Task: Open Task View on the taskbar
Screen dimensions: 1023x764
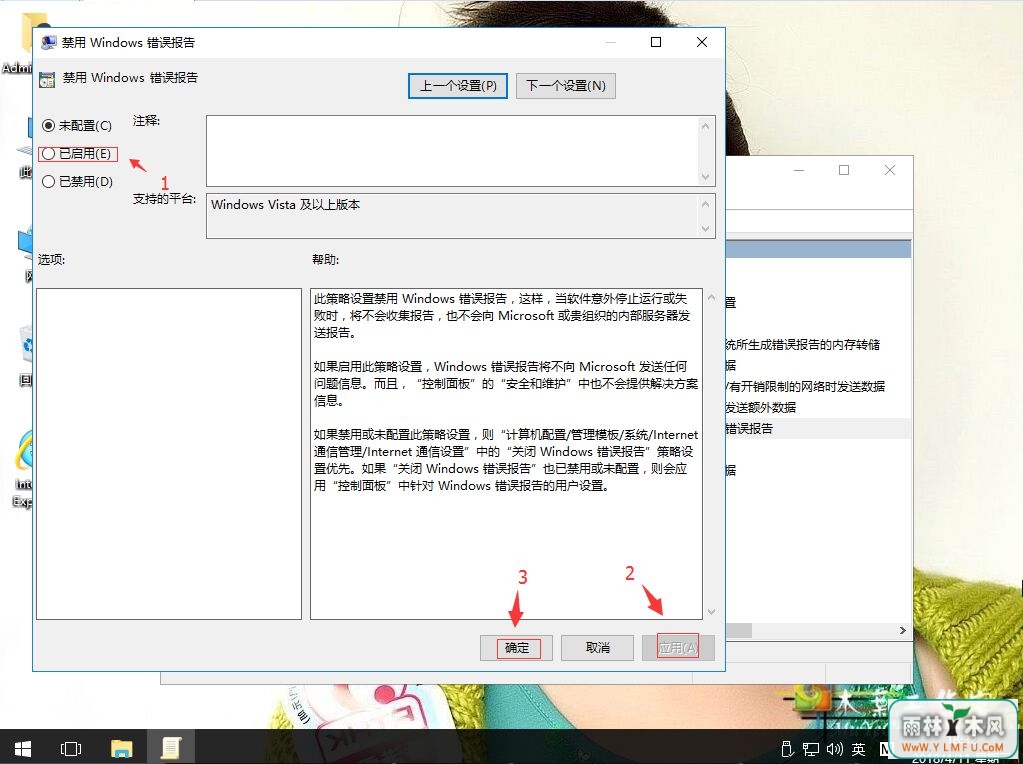Action: 70,748
